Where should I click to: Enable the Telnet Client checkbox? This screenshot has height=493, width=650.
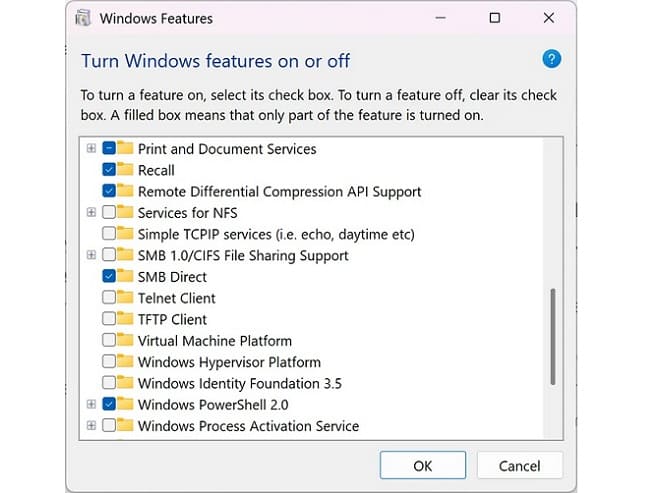[109, 297]
